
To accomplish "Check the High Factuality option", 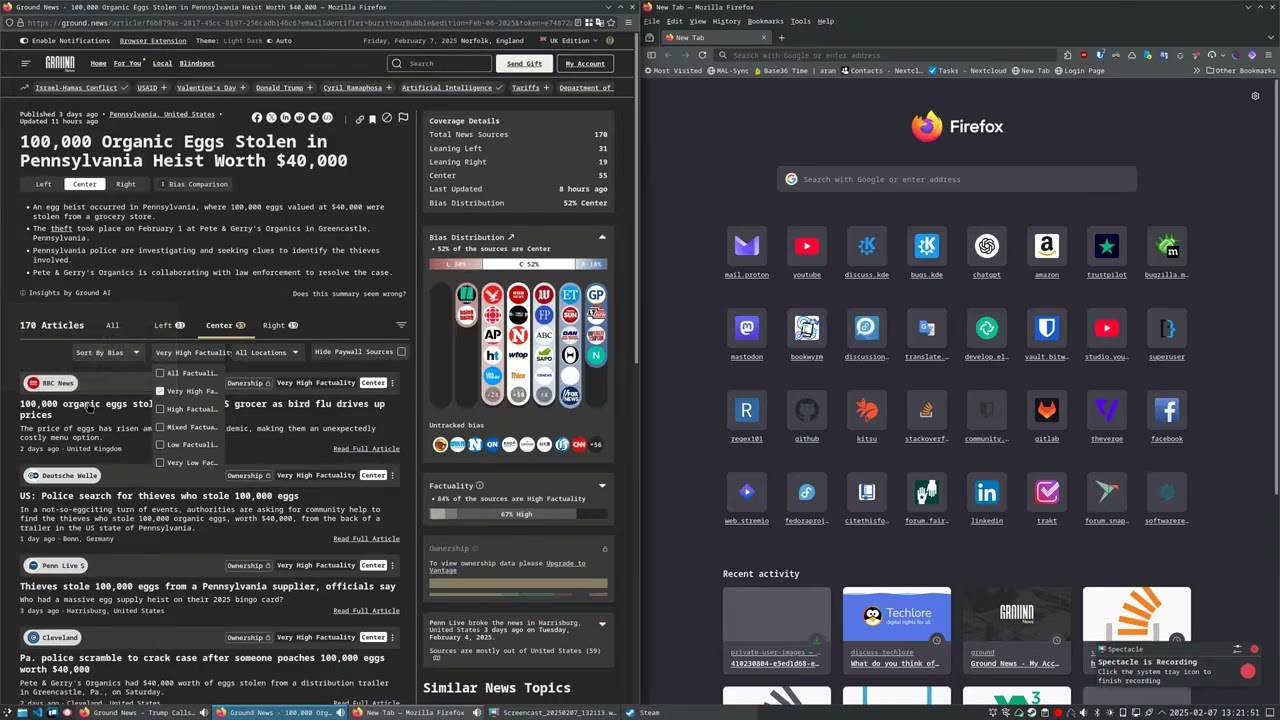I will click(160, 409).
